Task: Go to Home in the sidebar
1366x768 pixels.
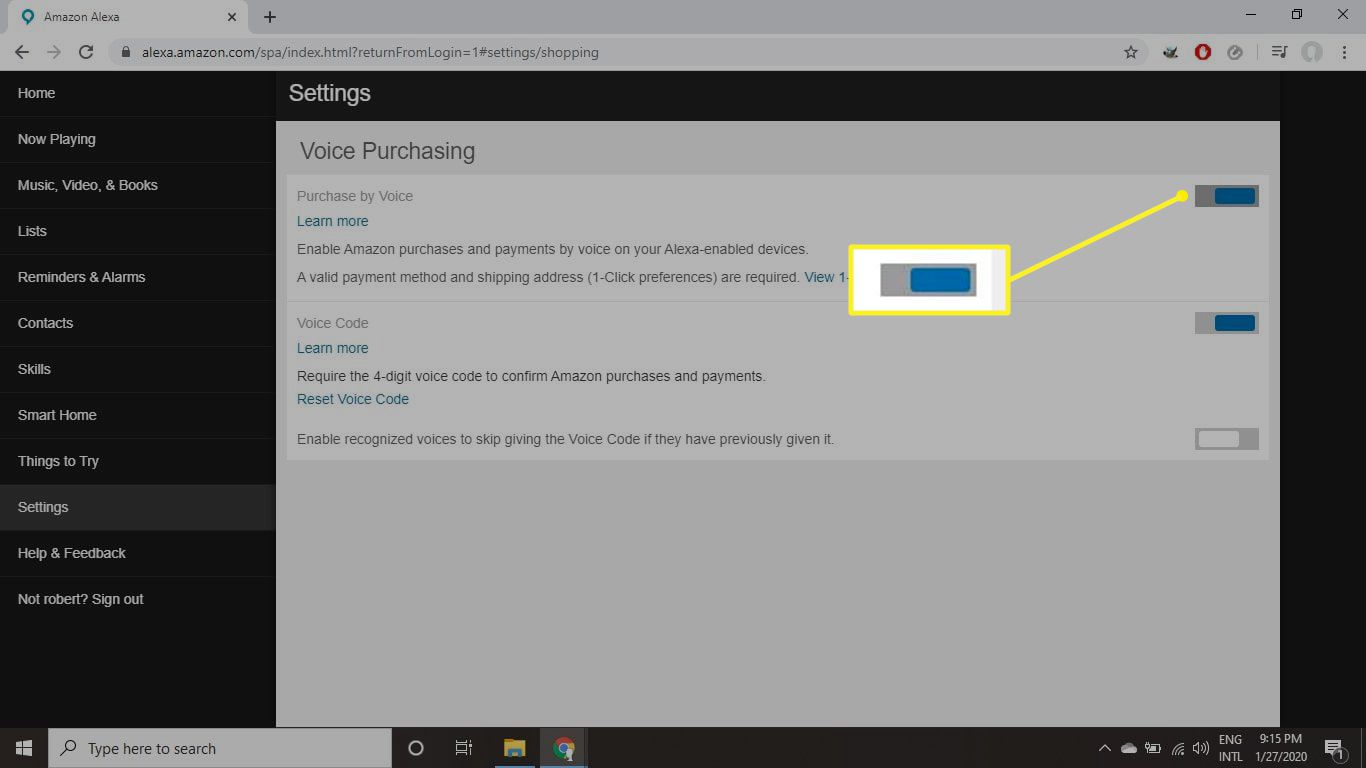Action: [x=137, y=93]
